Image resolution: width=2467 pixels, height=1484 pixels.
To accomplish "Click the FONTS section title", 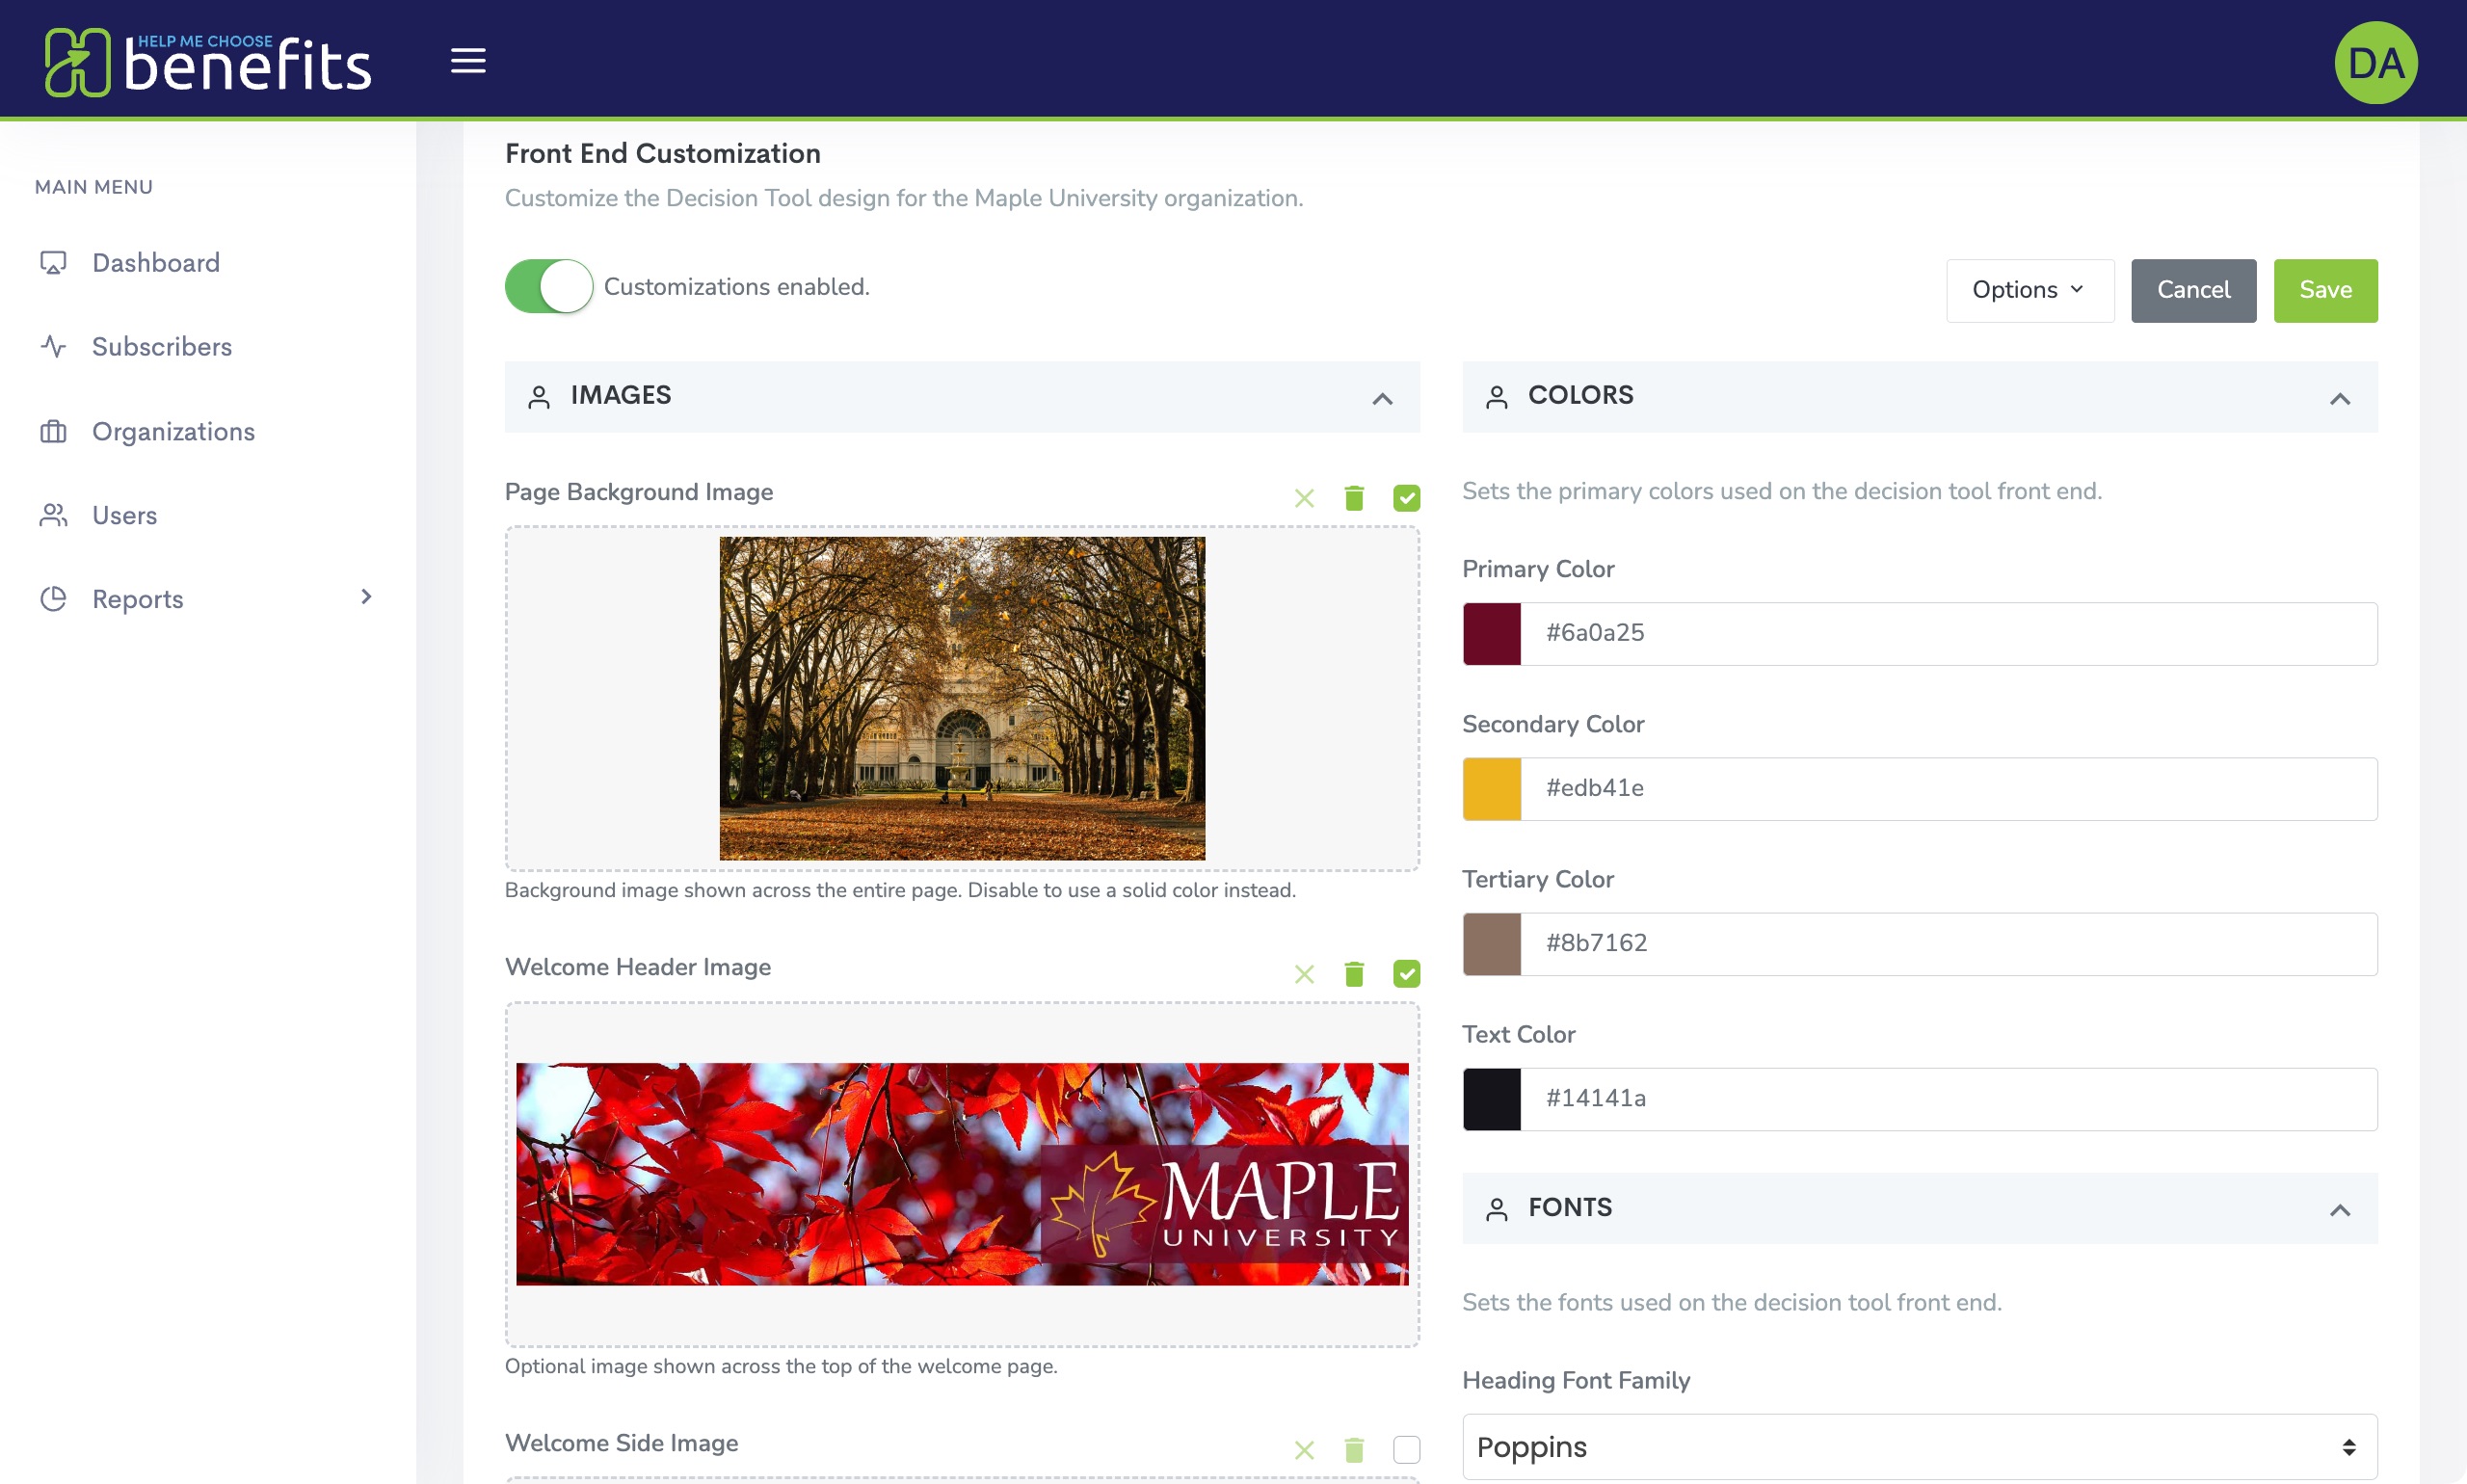I will 1570,1208.
